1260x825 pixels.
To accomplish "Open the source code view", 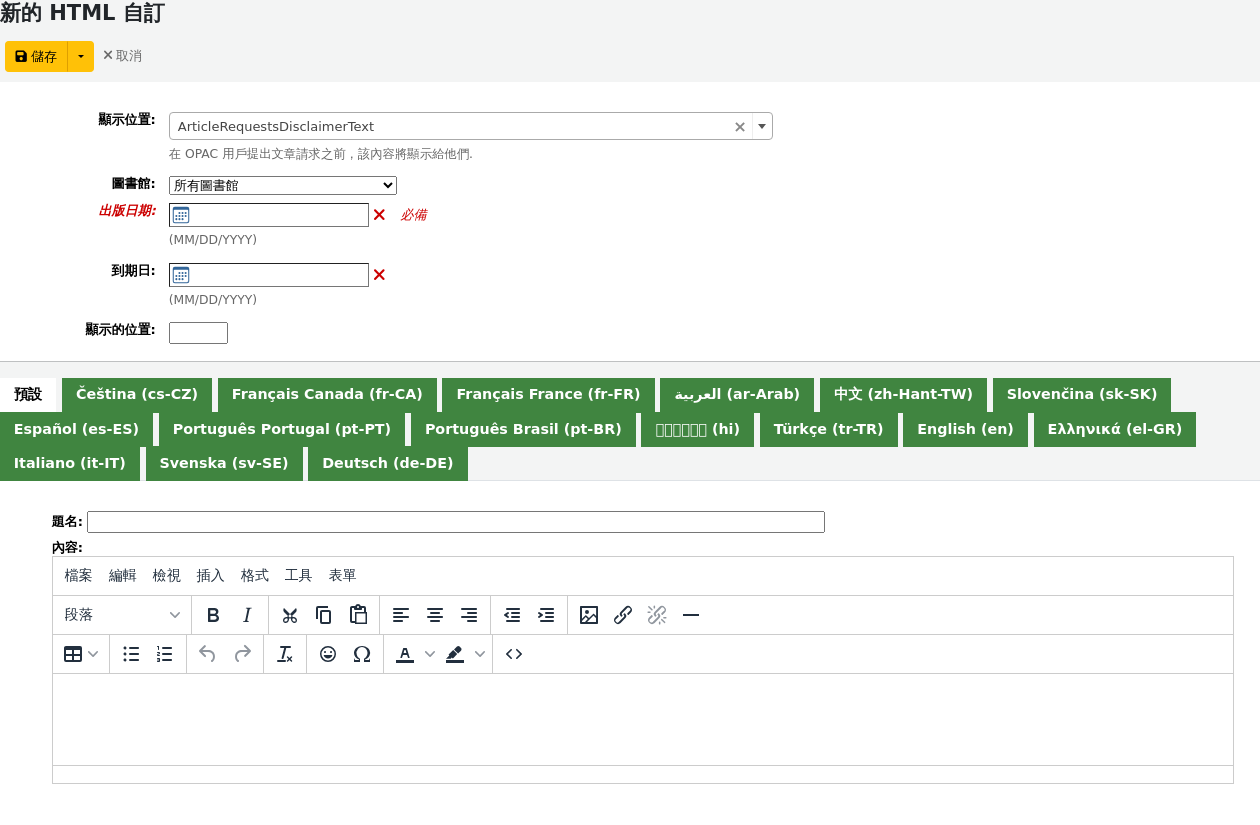I will pyautogui.click(x=514, y=654).
